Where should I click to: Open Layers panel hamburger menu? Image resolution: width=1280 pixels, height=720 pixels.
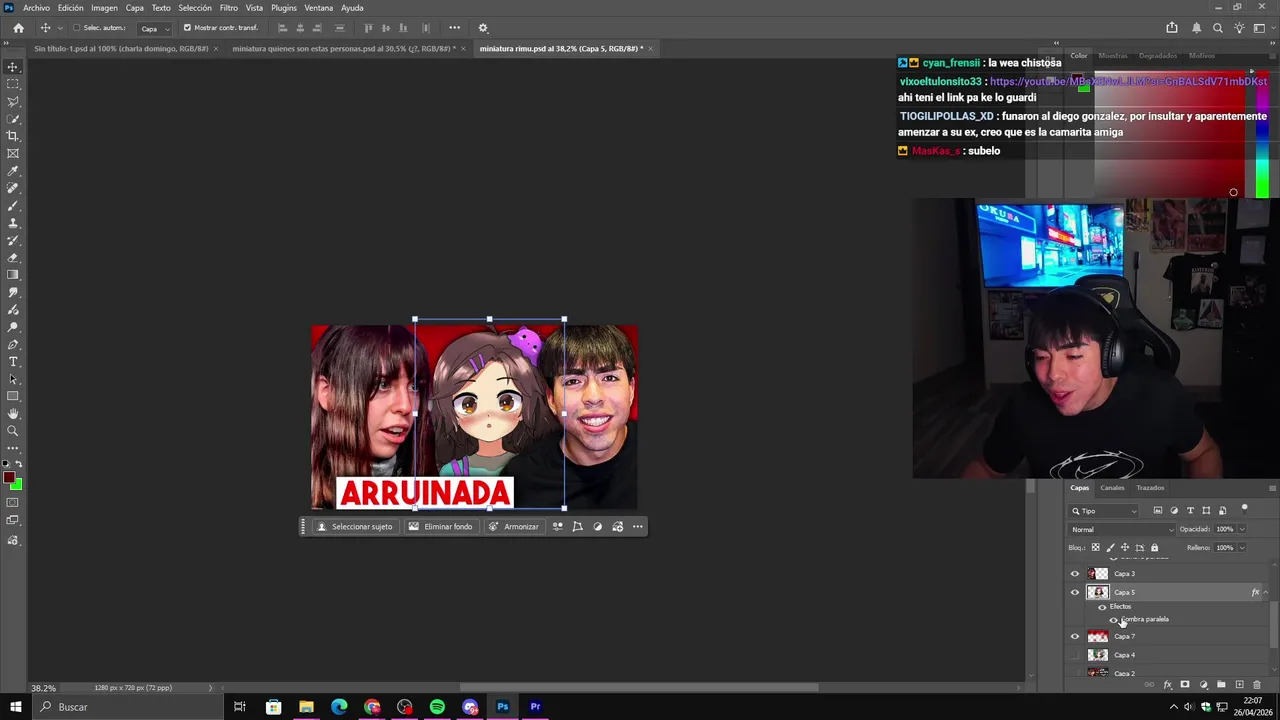point(1272,488)
